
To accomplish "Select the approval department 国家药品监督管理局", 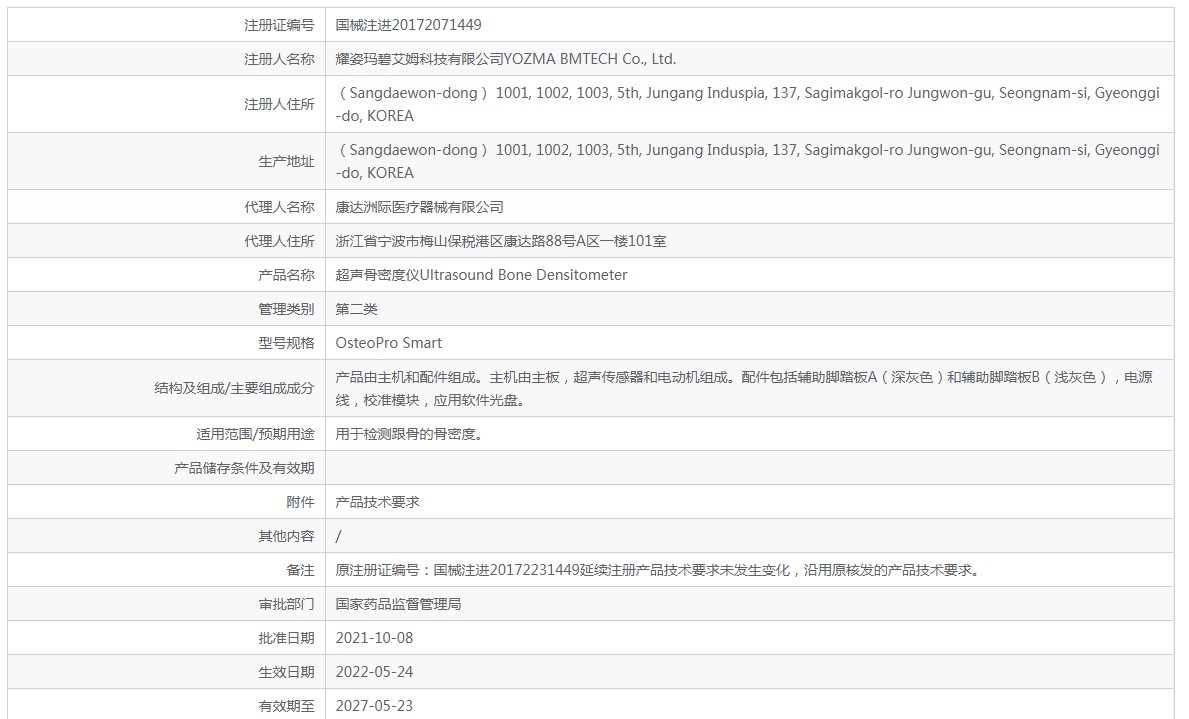I will 398,604.
